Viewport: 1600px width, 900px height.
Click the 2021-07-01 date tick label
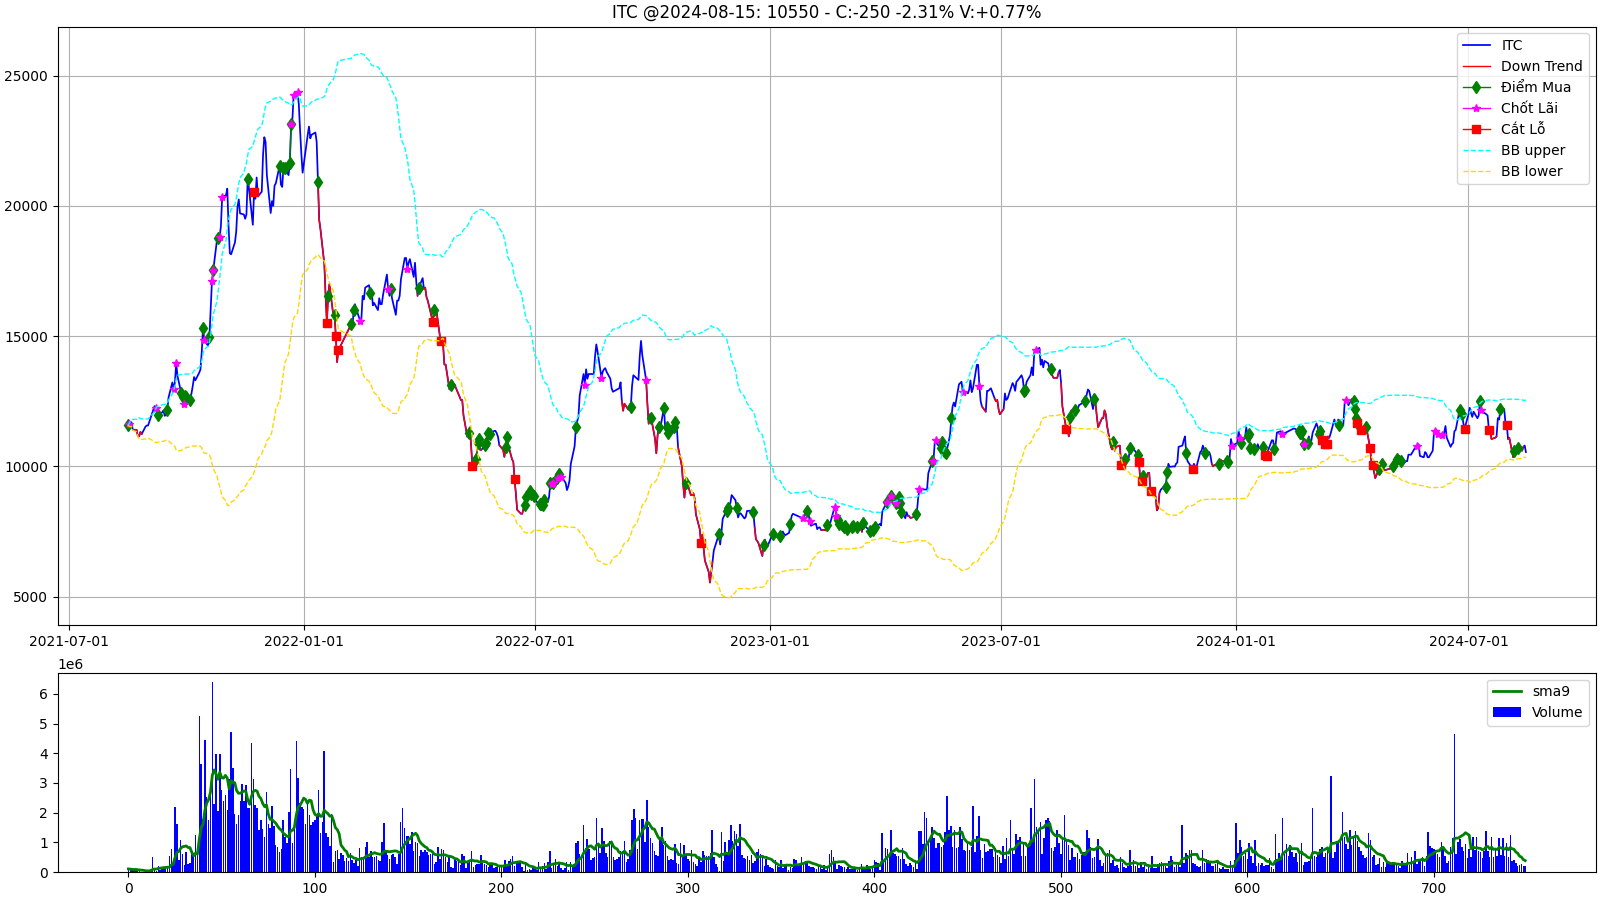point(69,641)
